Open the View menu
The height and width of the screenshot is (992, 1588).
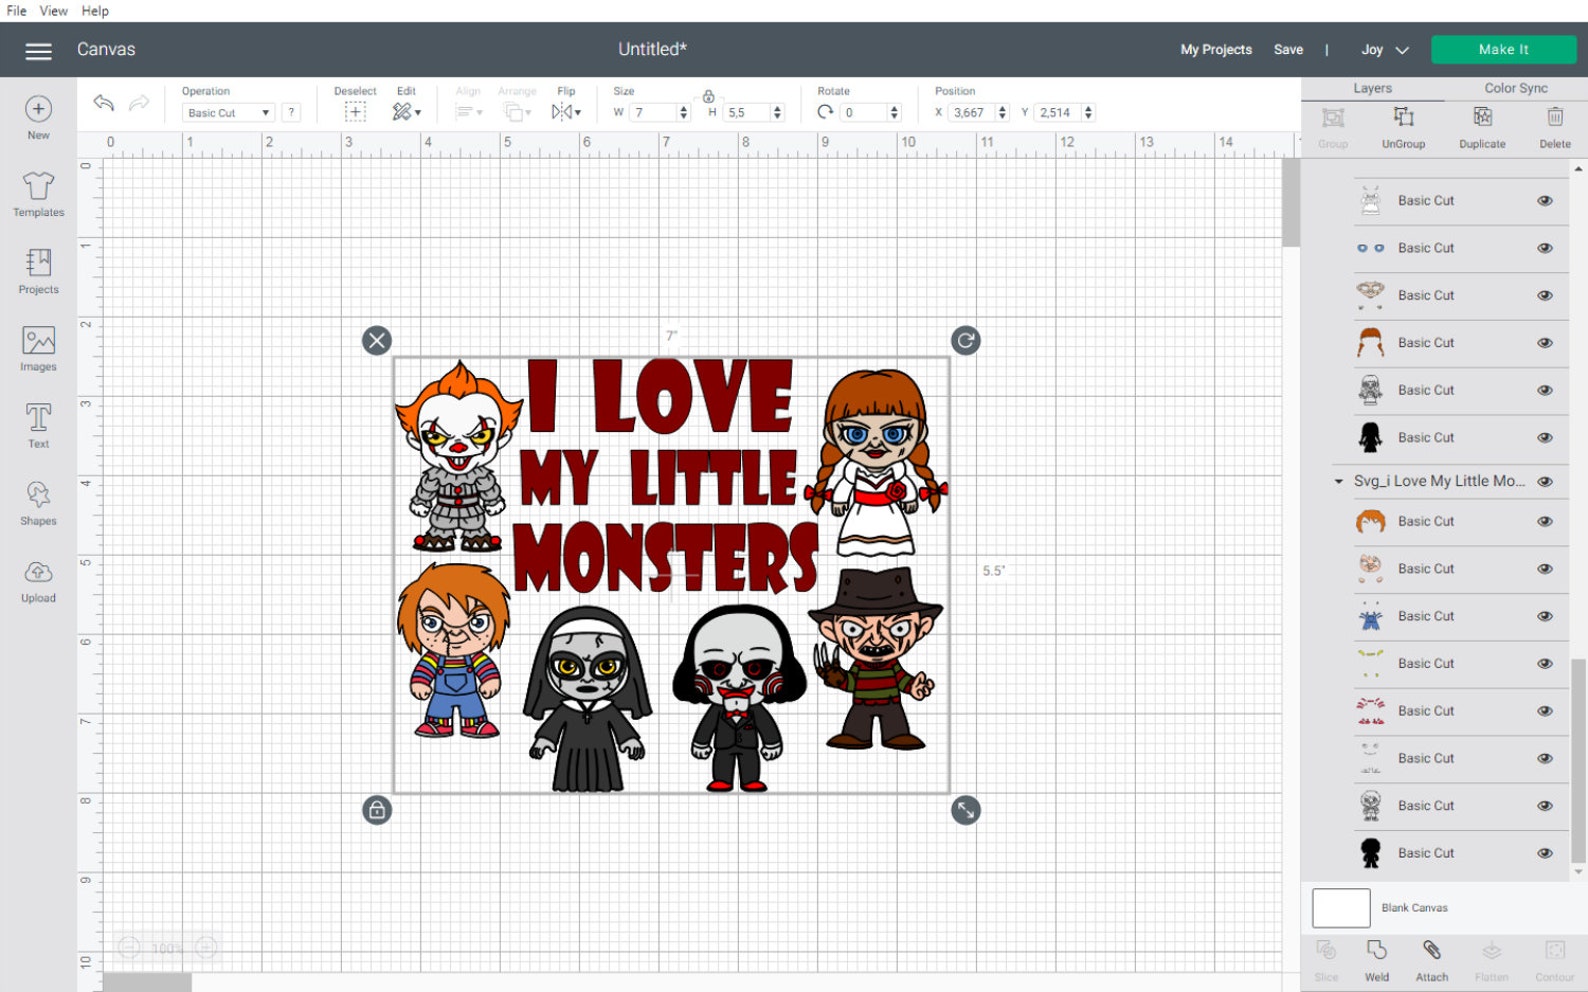[x=53, y=11]
